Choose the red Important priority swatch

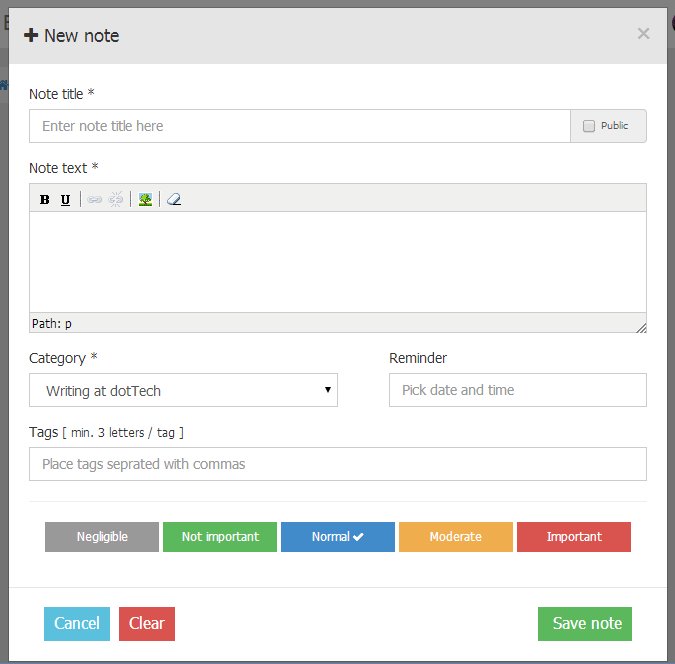(574, 537)
